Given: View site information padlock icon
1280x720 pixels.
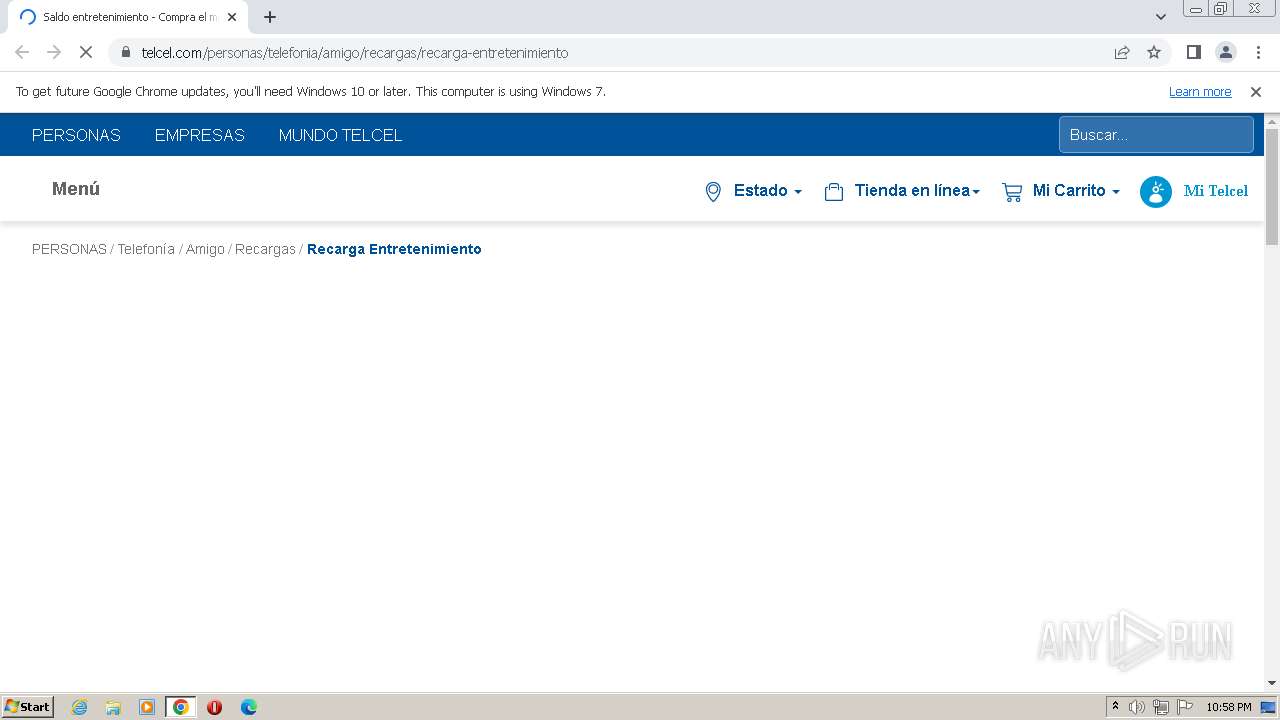Looking at the screenshot, I should point(125,52).
